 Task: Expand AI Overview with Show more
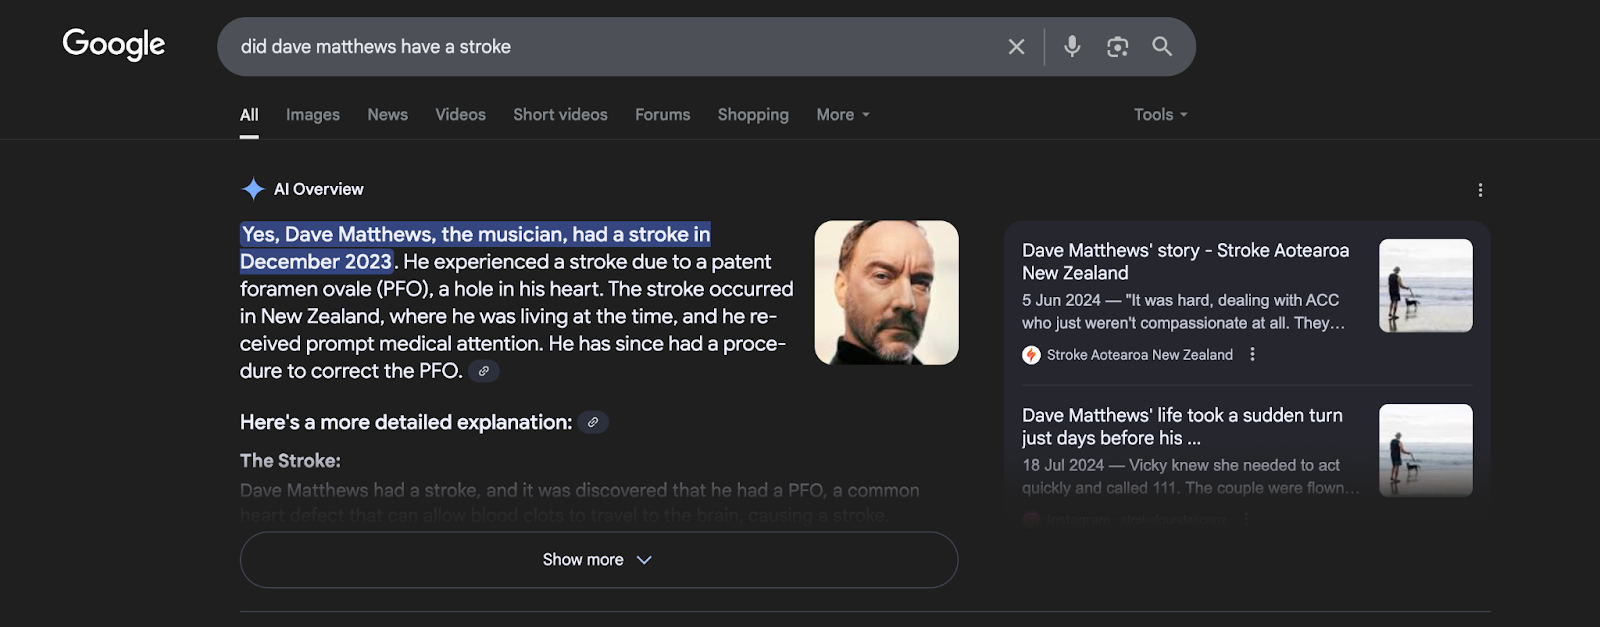click(598, 560)
